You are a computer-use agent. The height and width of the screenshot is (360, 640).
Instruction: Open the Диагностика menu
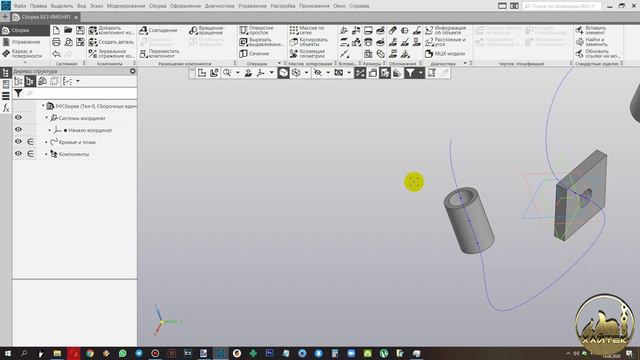click(220, 6)
